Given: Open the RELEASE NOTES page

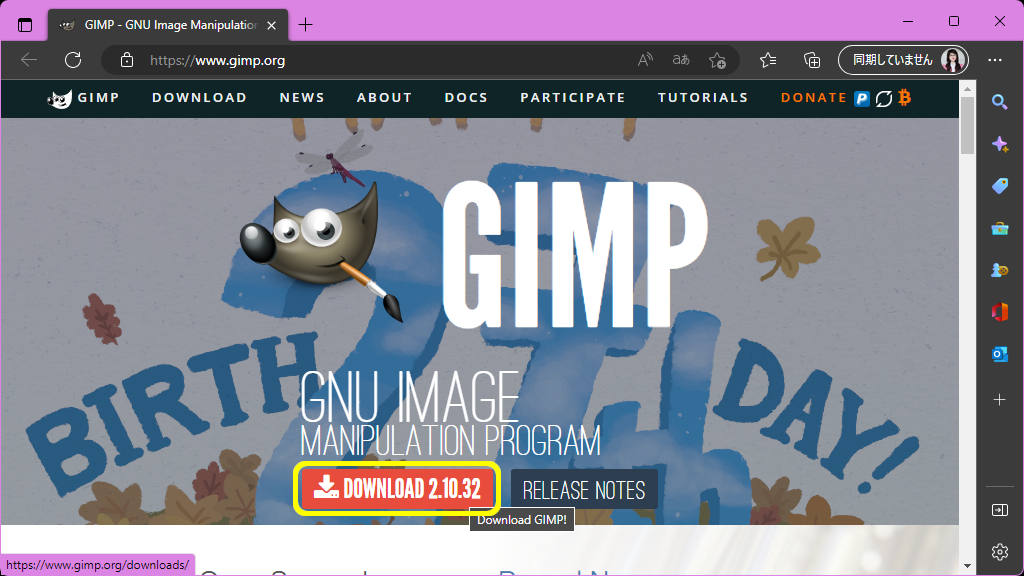Looking at the screenshot, I should point(583,489).
